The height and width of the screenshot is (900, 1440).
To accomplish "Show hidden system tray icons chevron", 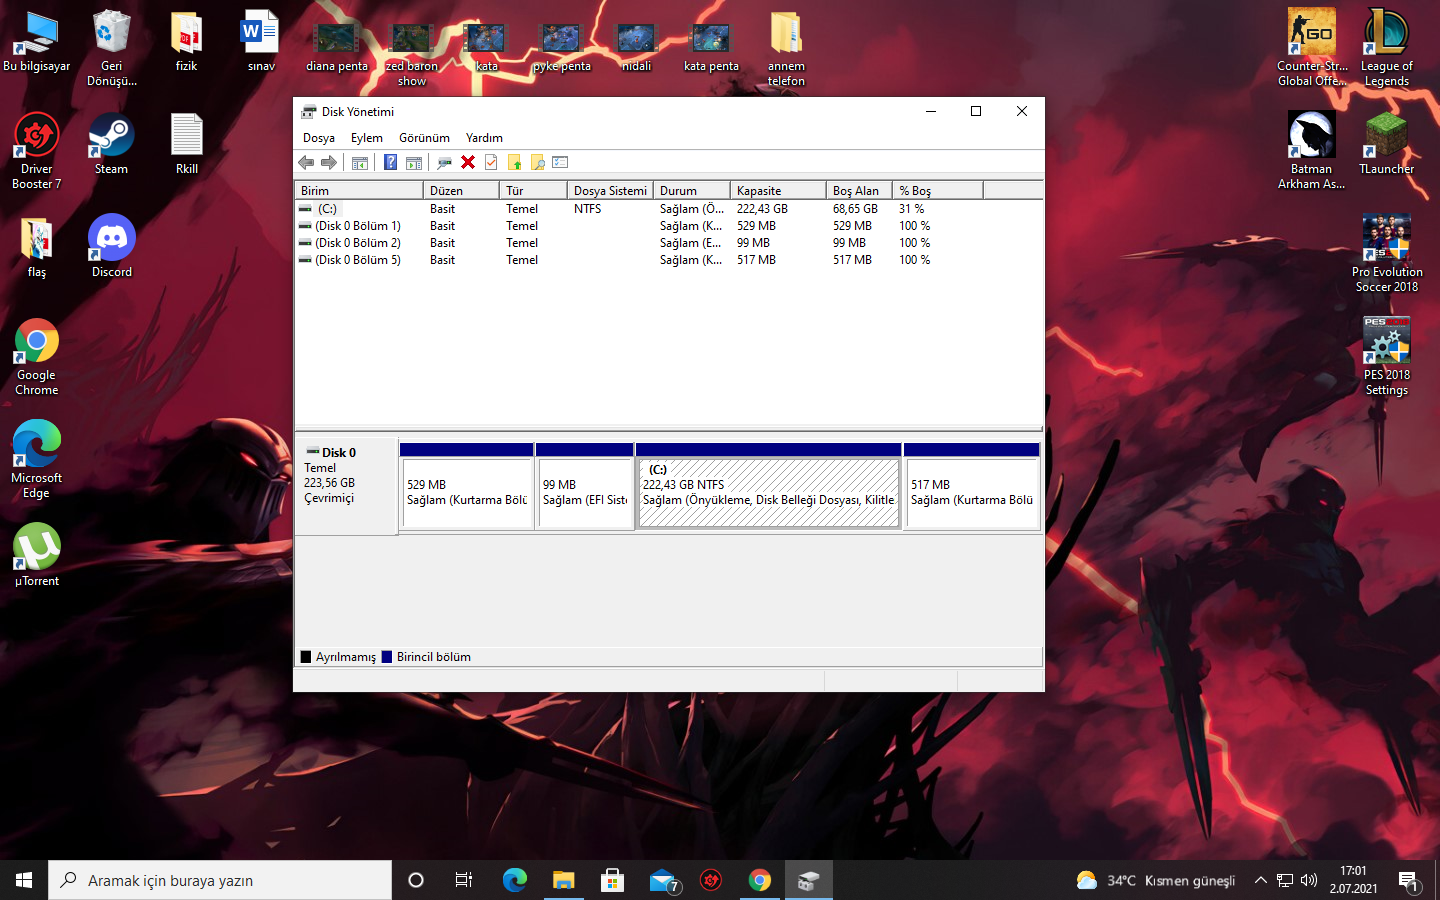I will pyautogui.click(x=1261, y=880).
